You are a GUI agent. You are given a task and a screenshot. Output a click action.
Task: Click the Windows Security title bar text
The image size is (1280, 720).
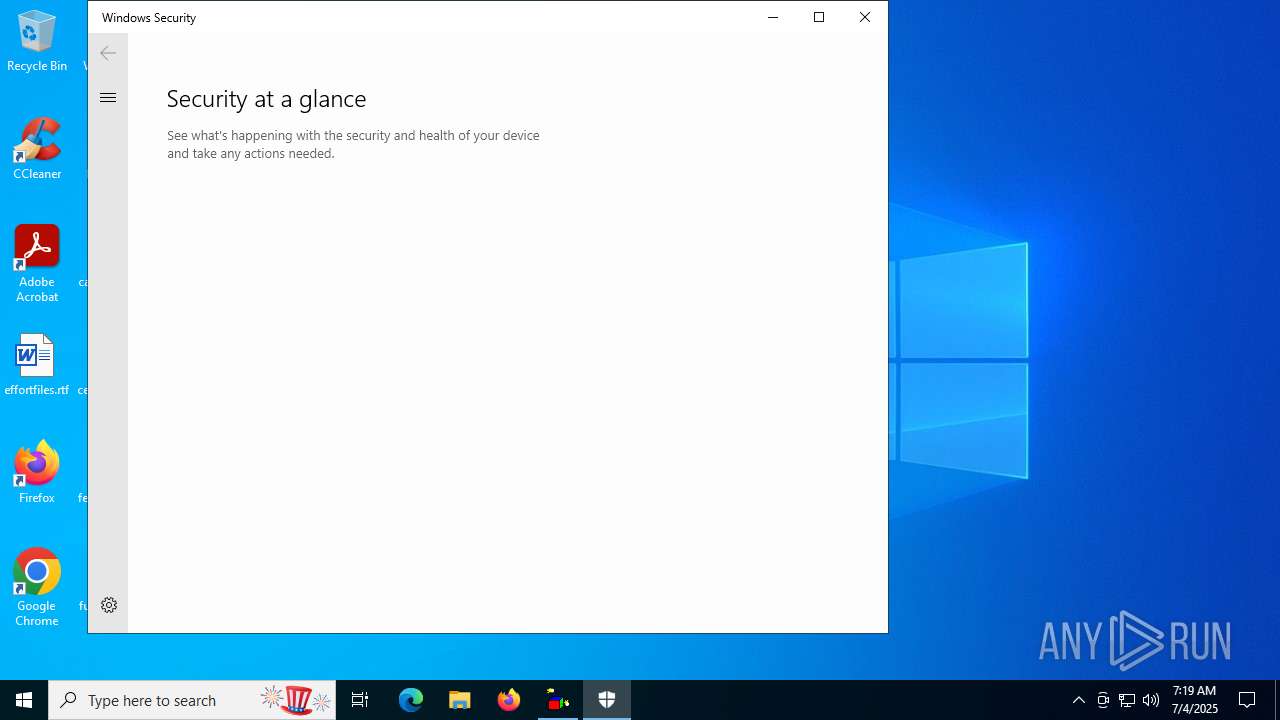click(149, 17)
